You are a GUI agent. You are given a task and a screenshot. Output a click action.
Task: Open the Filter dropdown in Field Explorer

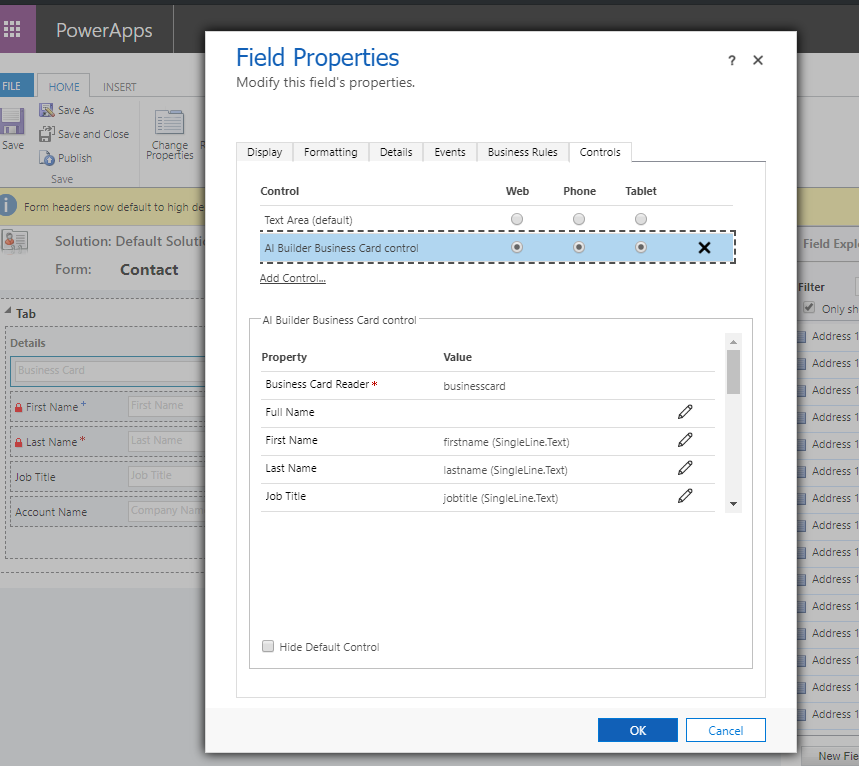pyautogui.click(x=855, y=286)
